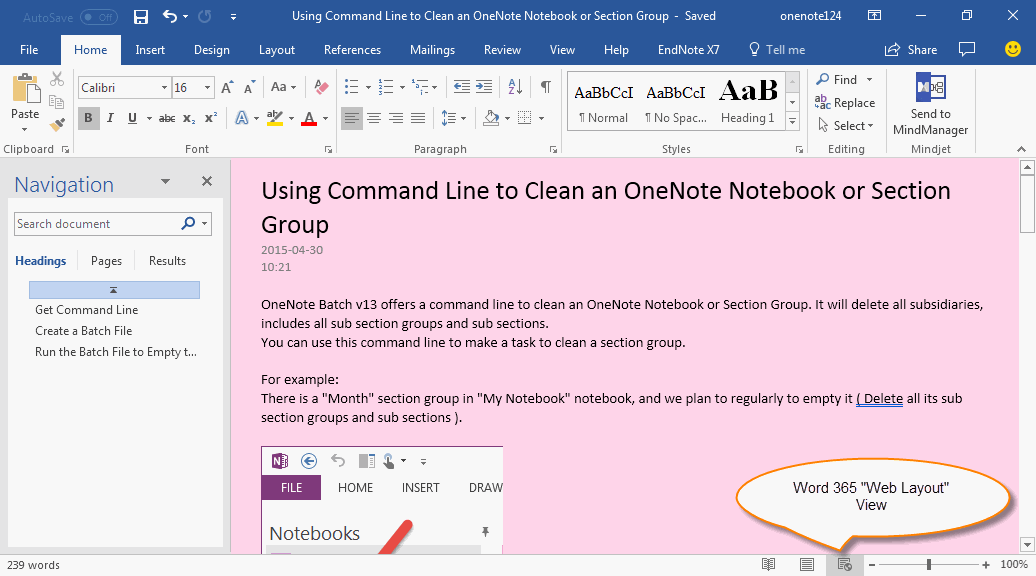Viewport: 1036px width, 576px height.
Task: Open the font color dropdown arrow
Action: 325,118
